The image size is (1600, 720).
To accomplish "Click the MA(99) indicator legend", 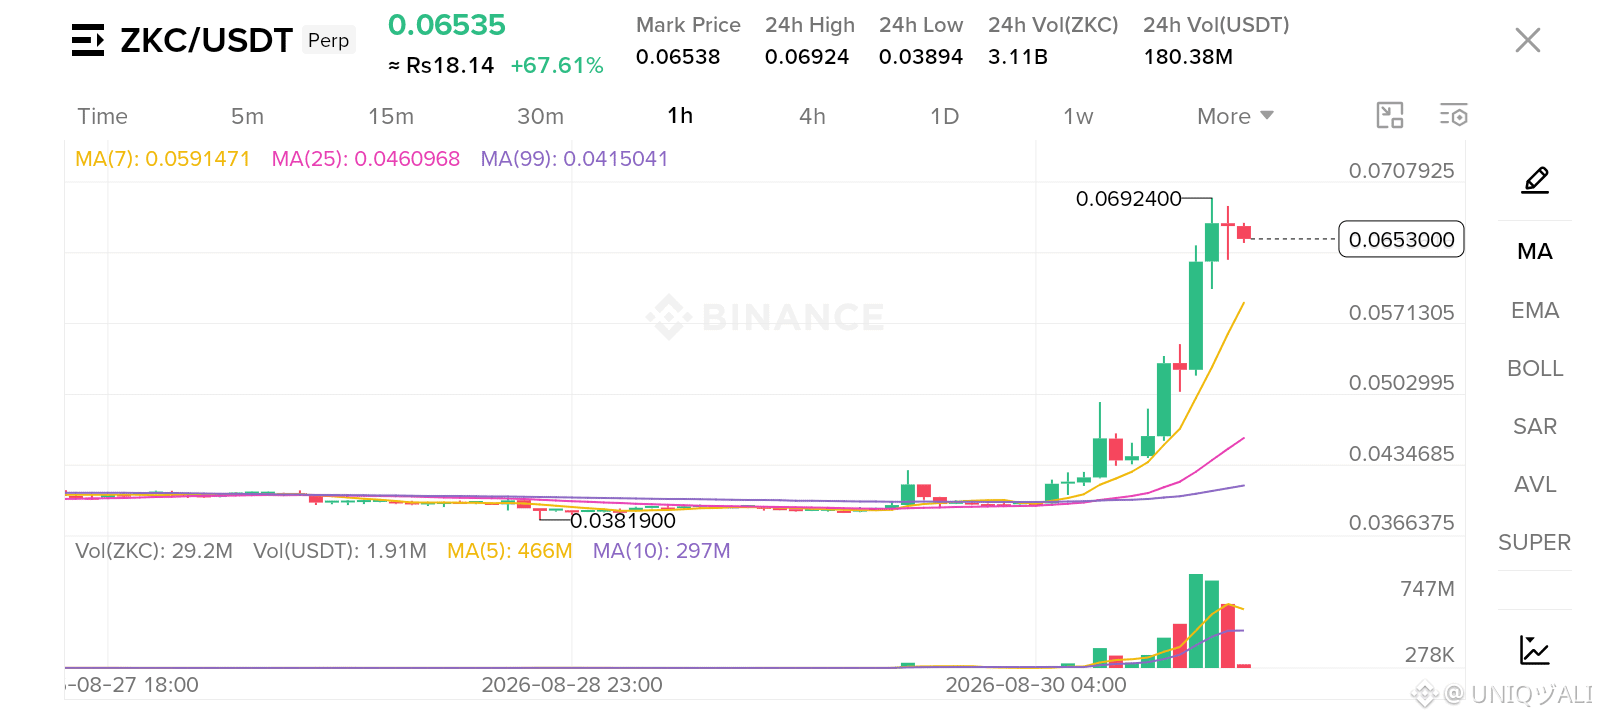I will coord(574,159).
